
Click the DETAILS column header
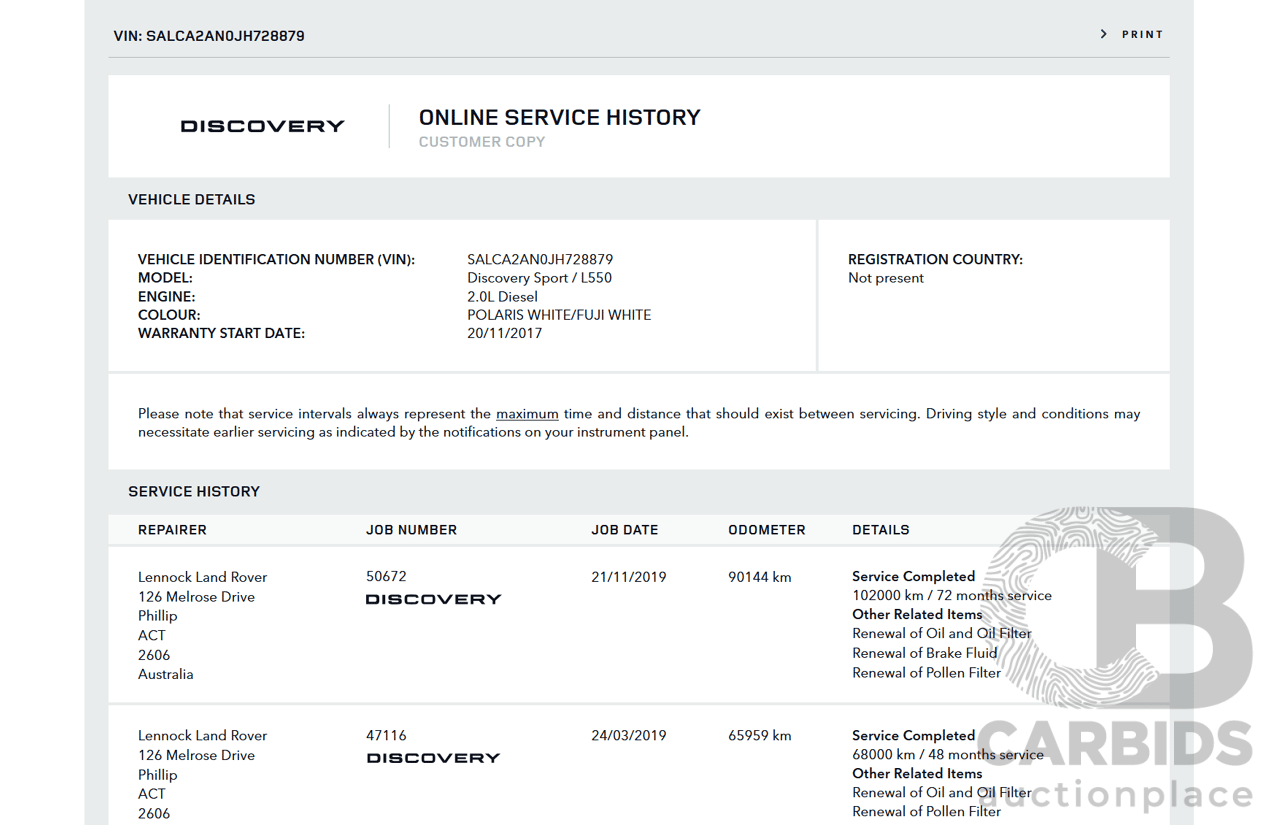click(880, 530)
